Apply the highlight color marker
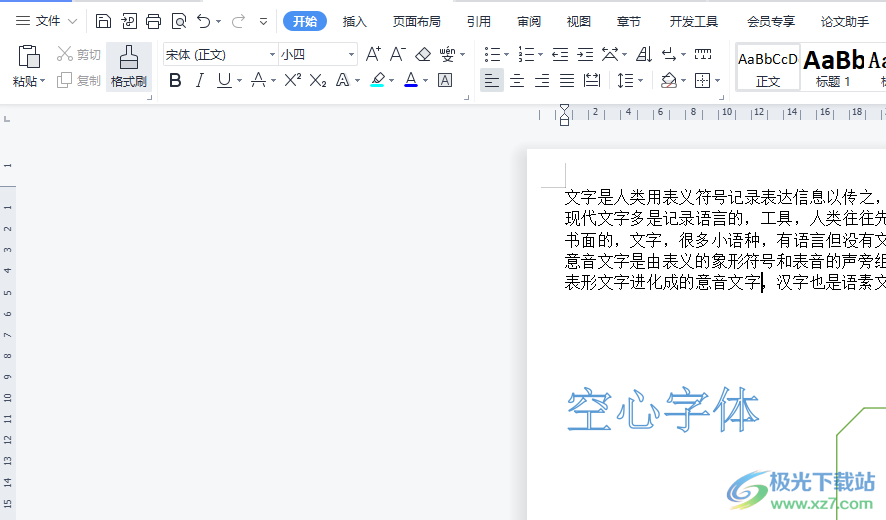 [377, 80]
